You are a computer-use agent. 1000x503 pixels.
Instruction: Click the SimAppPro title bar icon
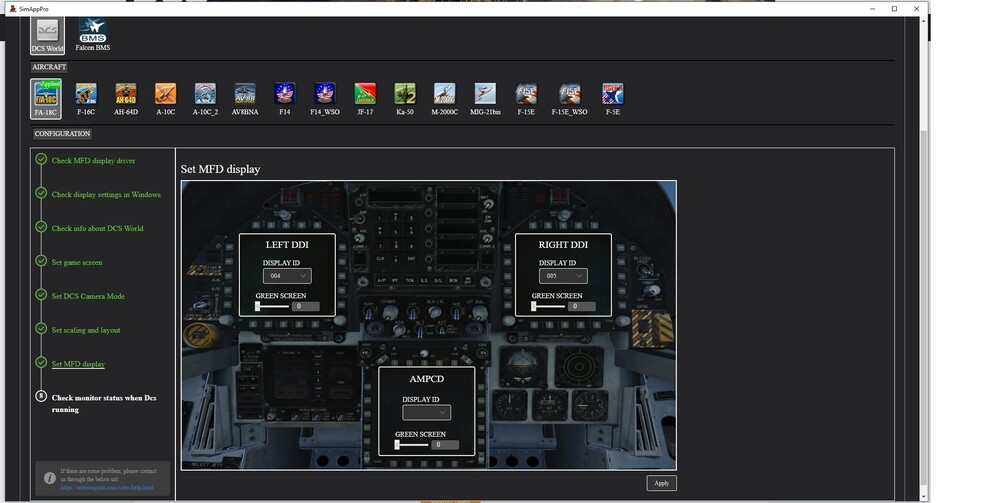coord(13,9)
